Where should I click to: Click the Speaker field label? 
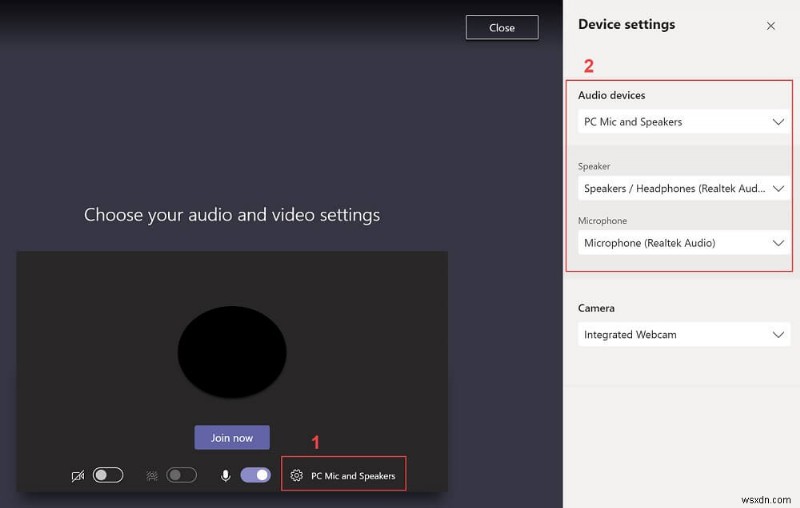[x=594, y=166]
